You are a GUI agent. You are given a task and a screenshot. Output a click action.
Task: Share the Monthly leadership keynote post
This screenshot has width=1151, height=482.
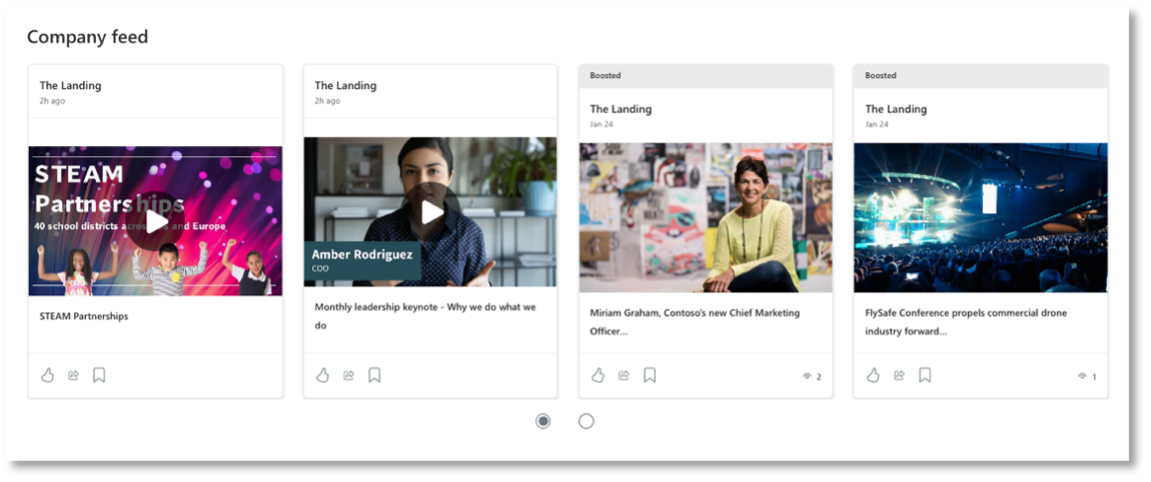(x=348, y=375)
